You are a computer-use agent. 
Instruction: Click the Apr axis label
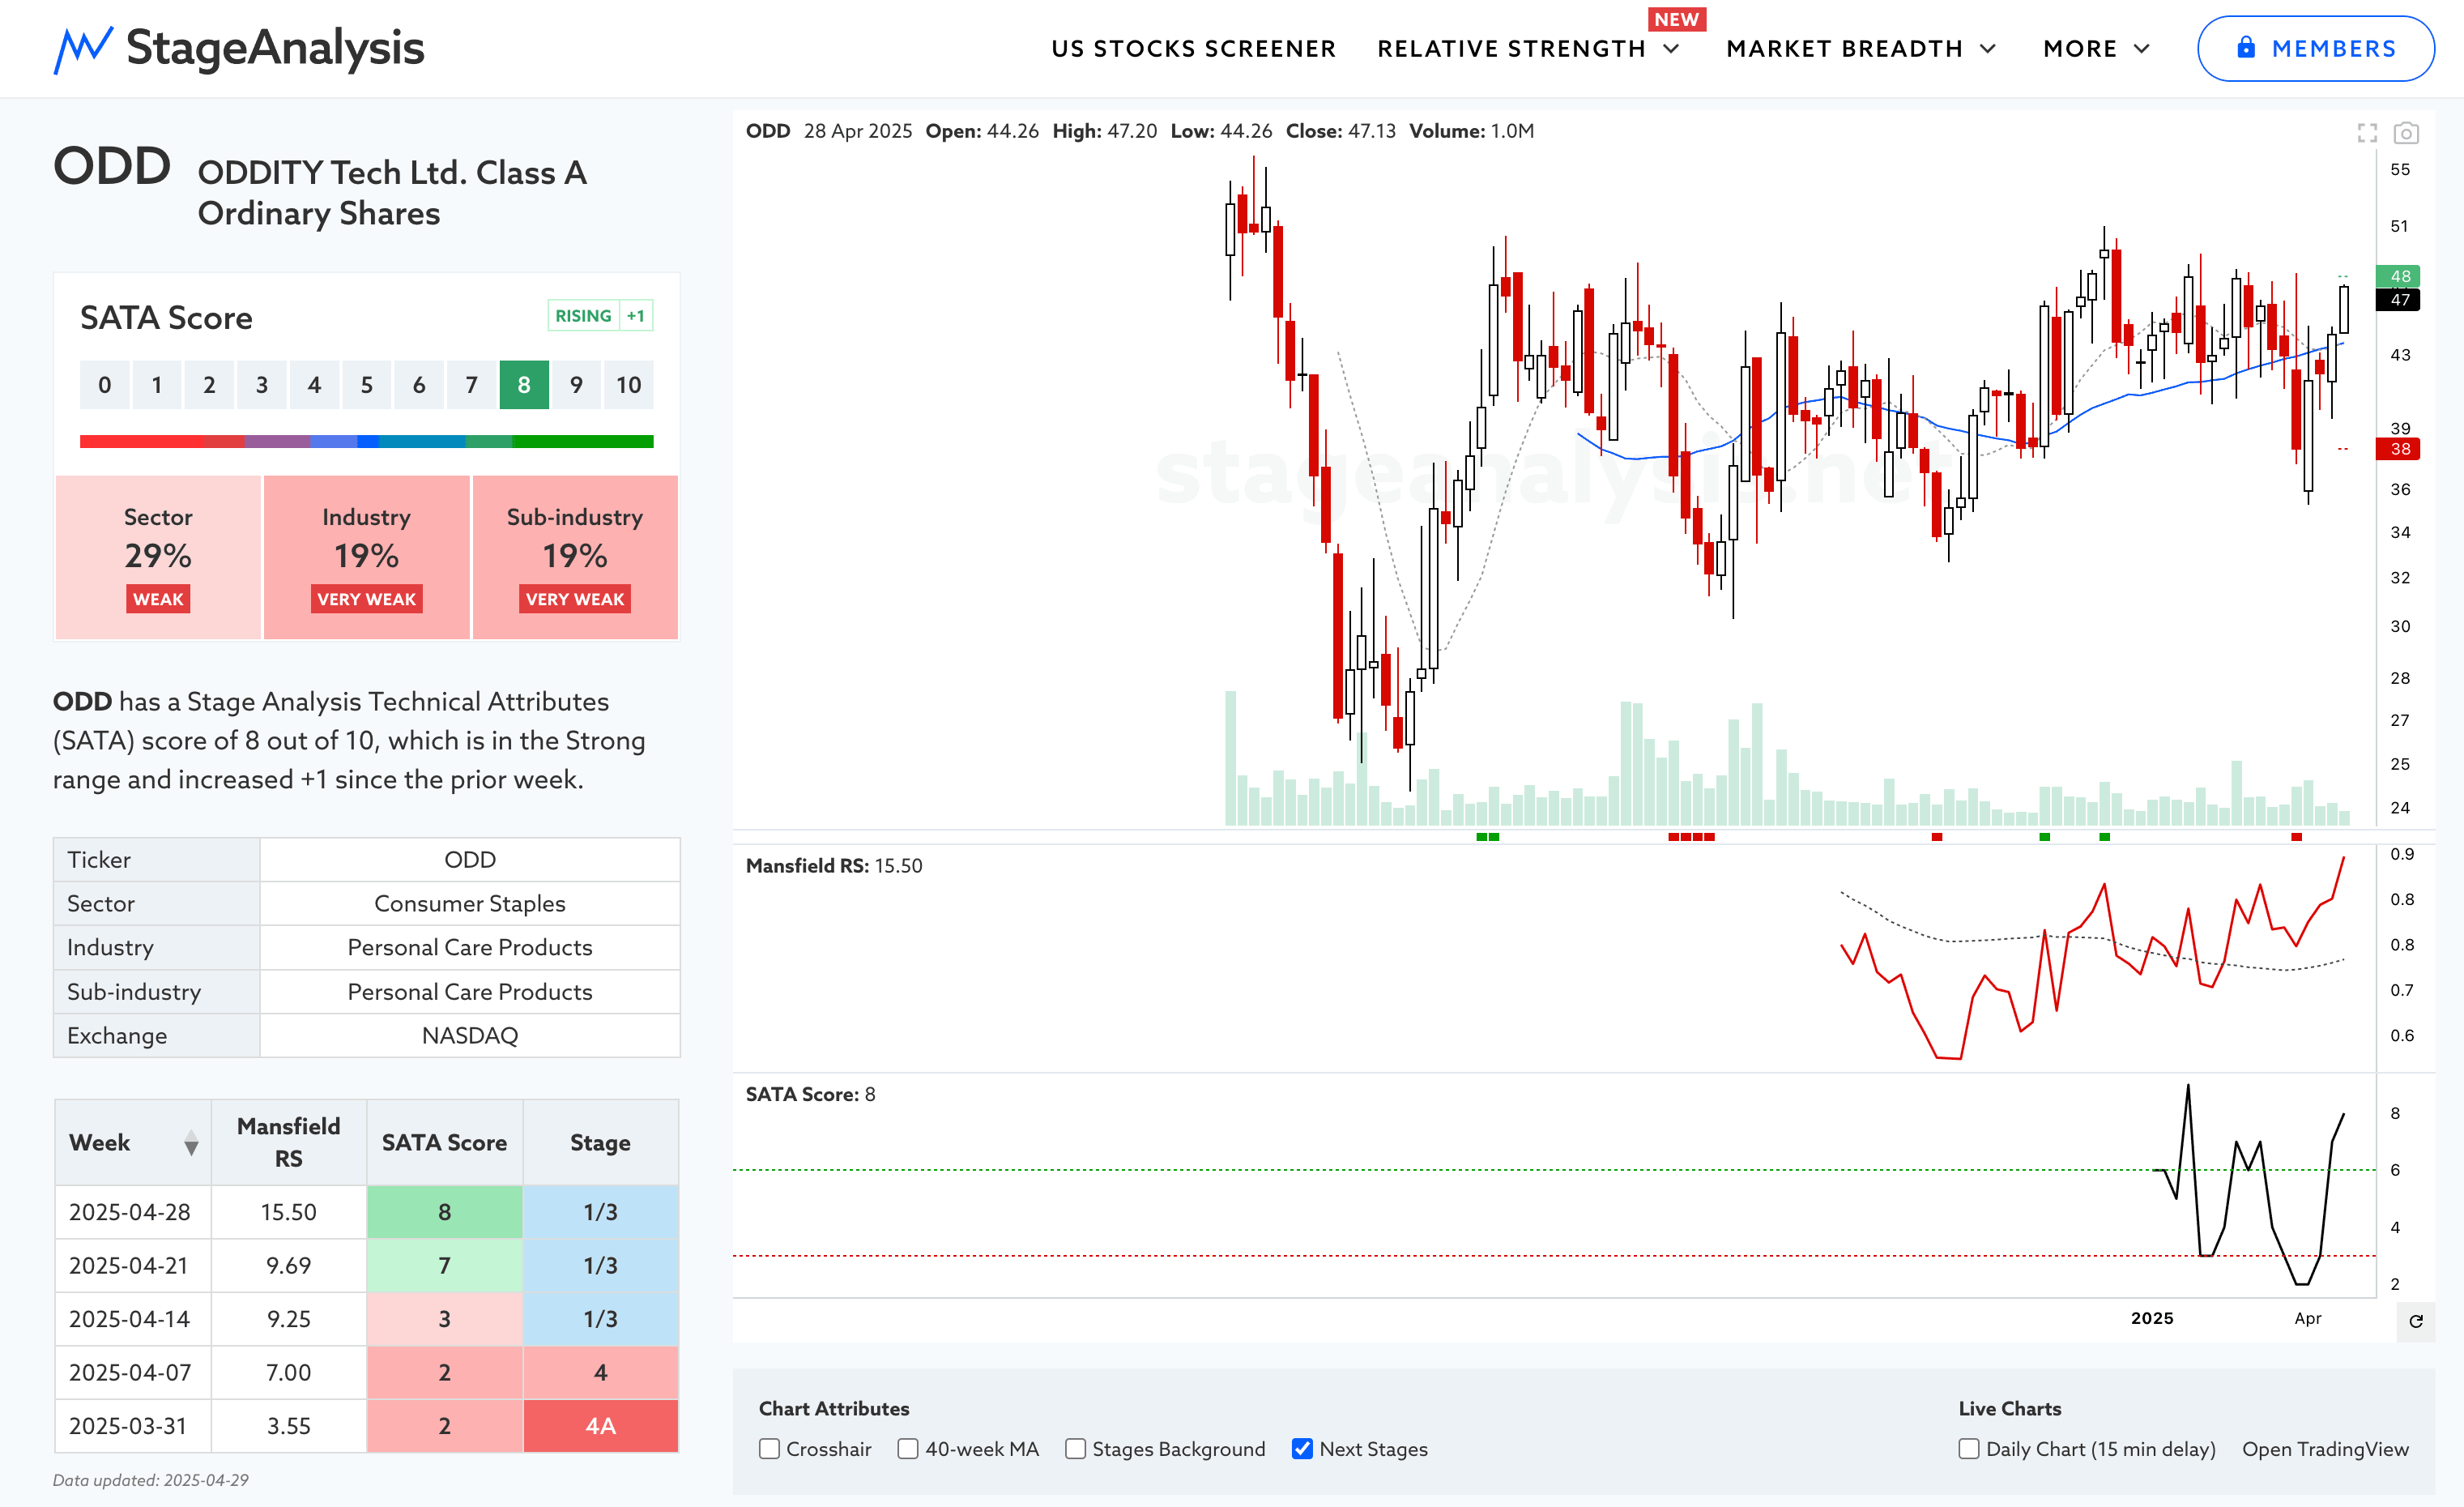pyautogui.click(x=2307, y=1318)
